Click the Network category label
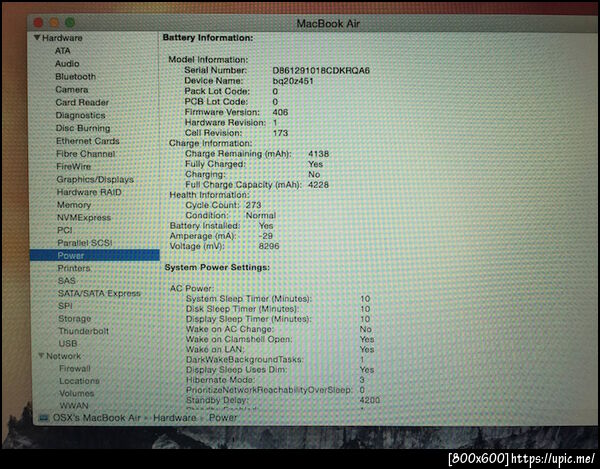Screen dimensions: 600x469 (64, 356)
